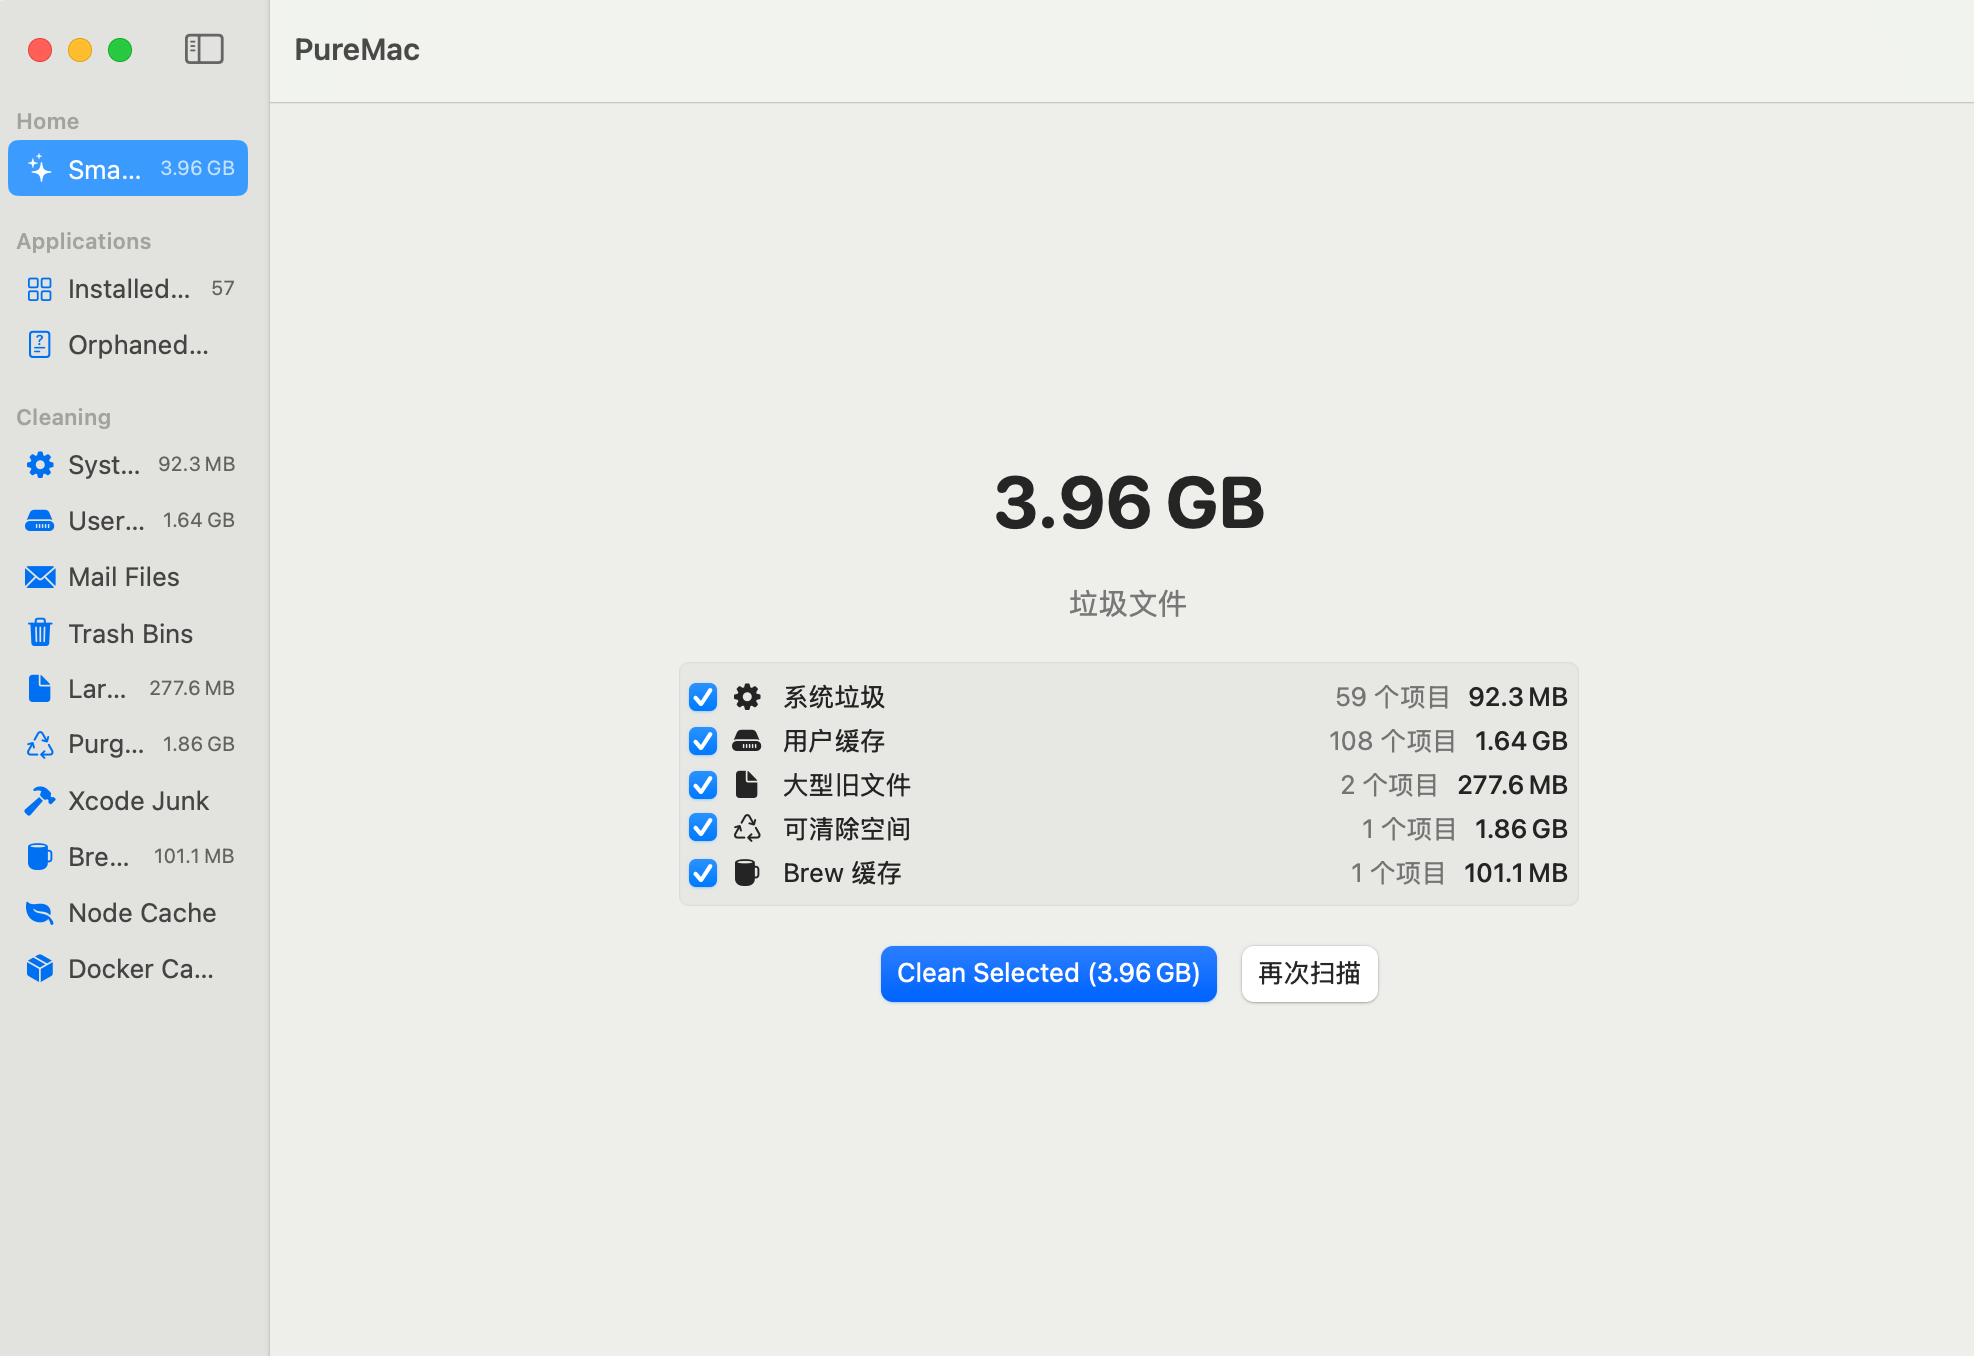Toggle the 可清除空间 checkbox

703,828
